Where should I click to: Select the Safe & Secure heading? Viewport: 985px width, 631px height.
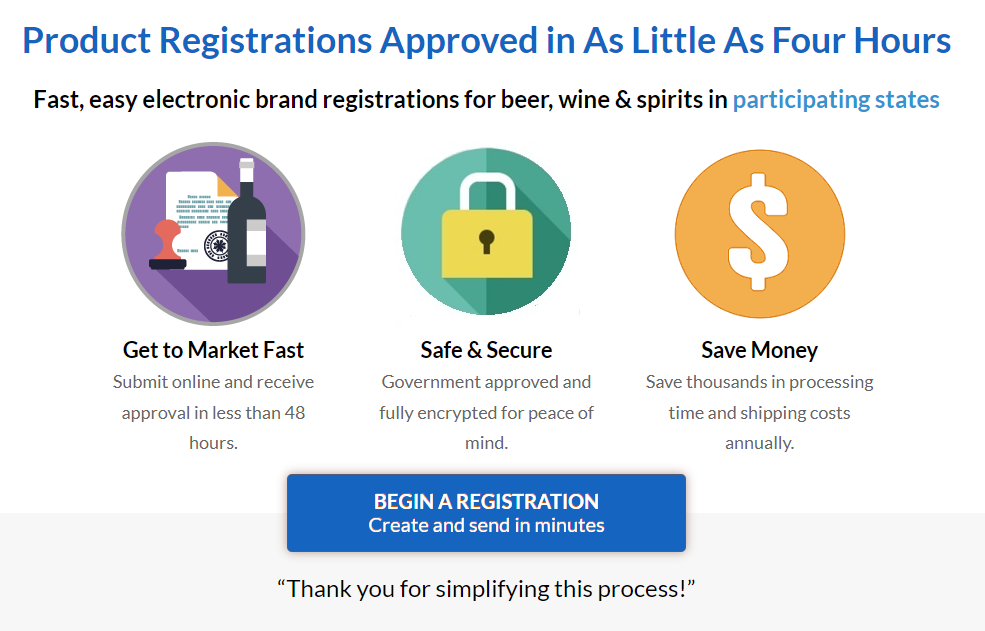486,350
